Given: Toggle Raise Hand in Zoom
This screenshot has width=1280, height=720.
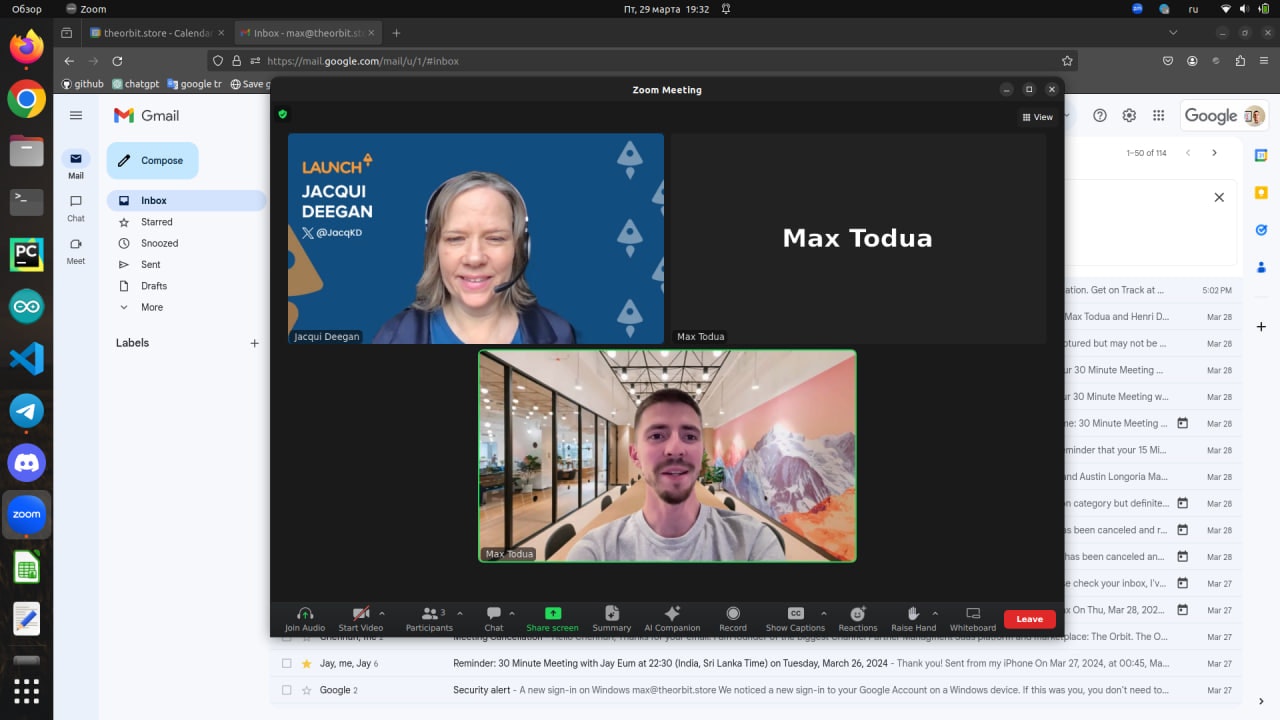Looking at the screenshot, I should (x=913, y=618).
